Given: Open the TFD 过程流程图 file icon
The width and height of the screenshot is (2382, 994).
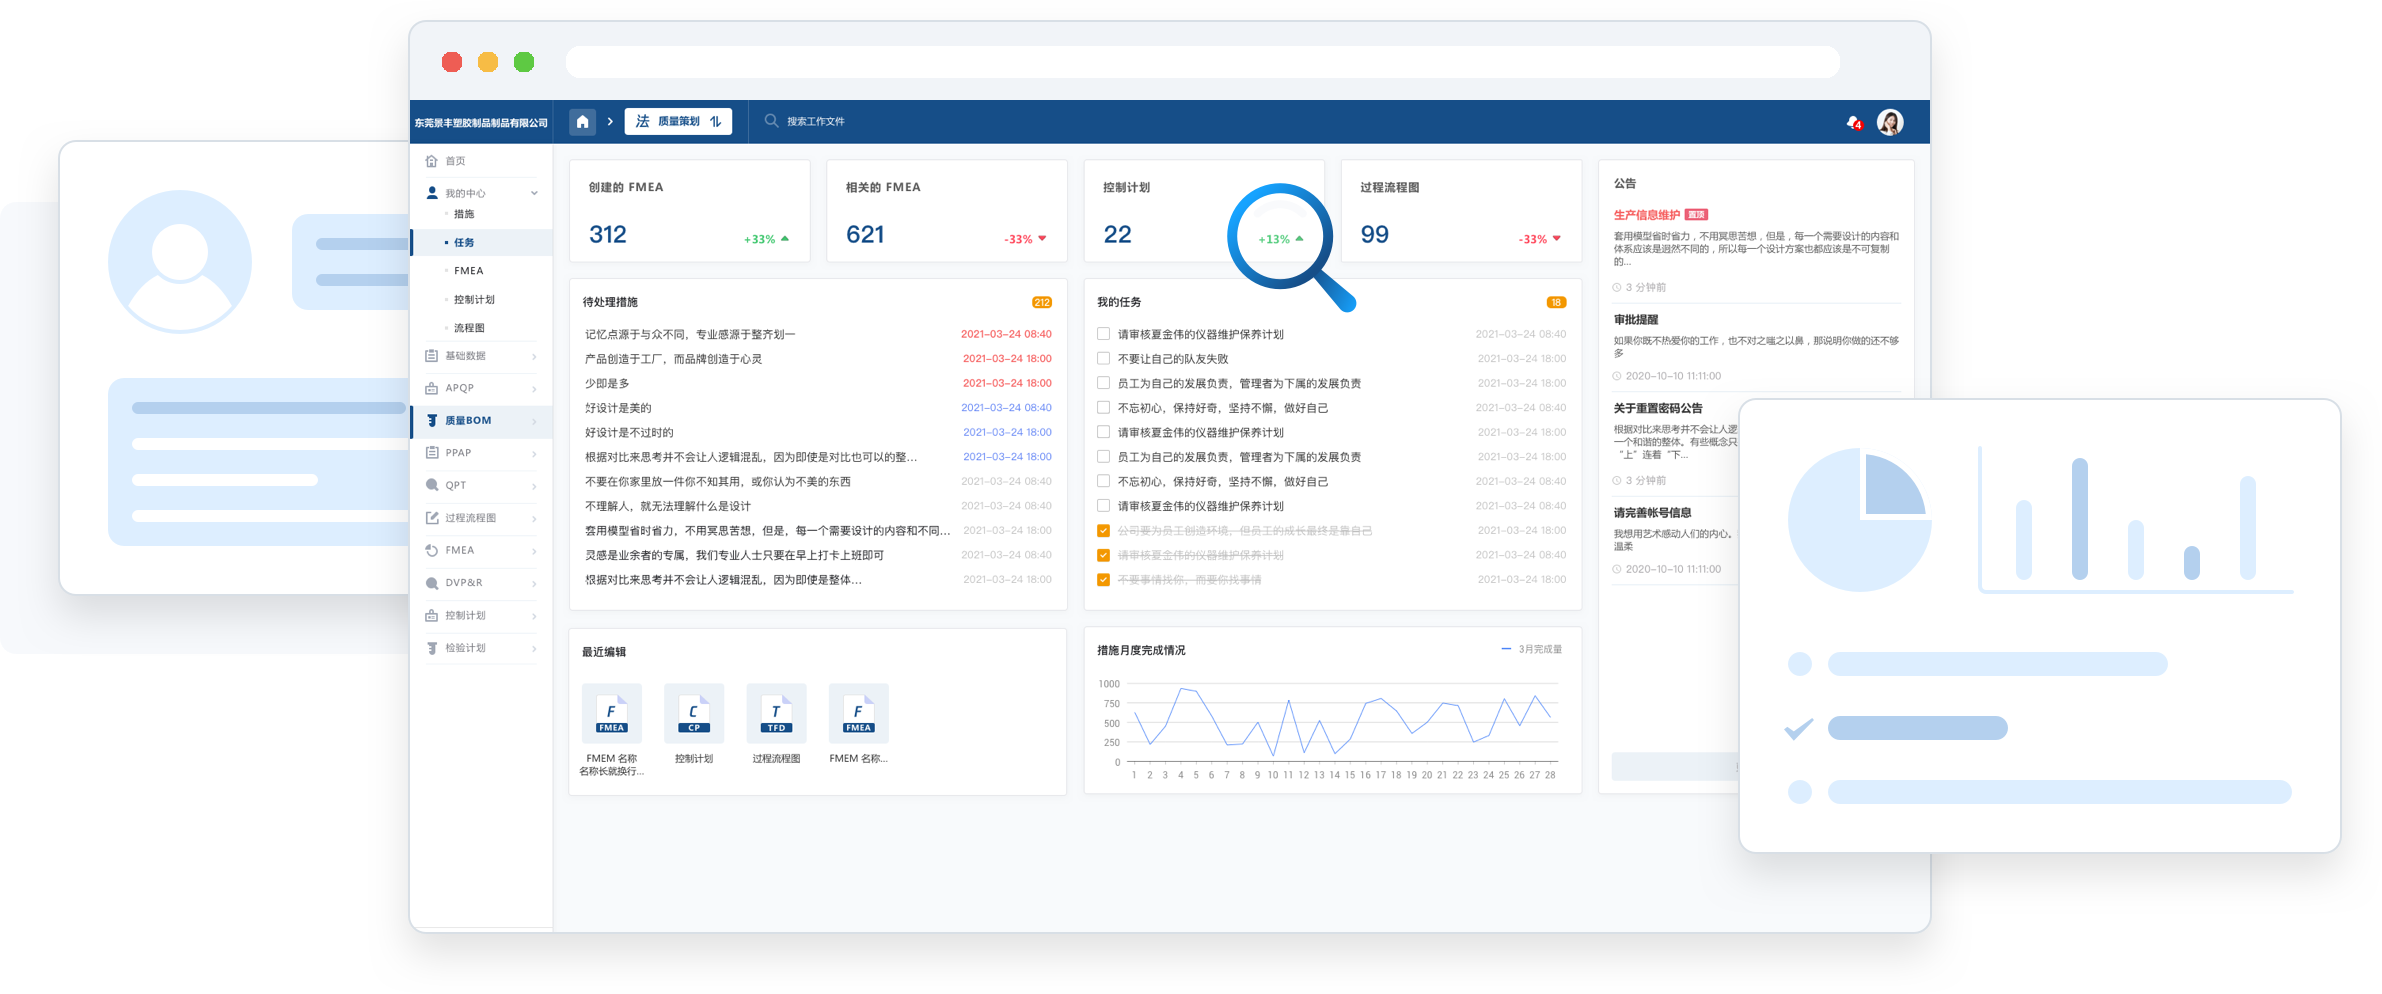Looking at the screenshot, I should [x=776, y=714].
